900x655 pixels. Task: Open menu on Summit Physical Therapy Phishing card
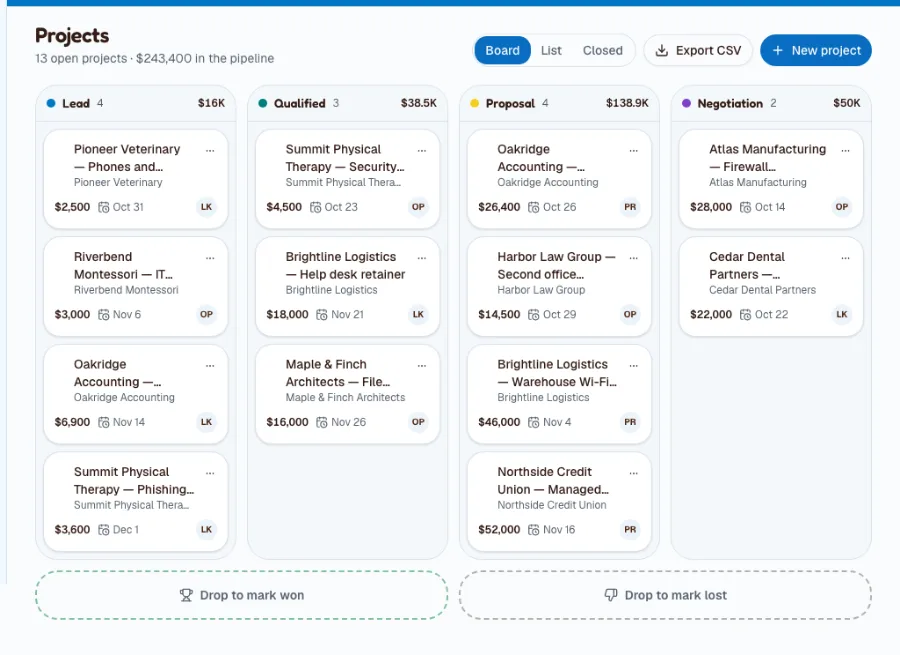[210, 473]
